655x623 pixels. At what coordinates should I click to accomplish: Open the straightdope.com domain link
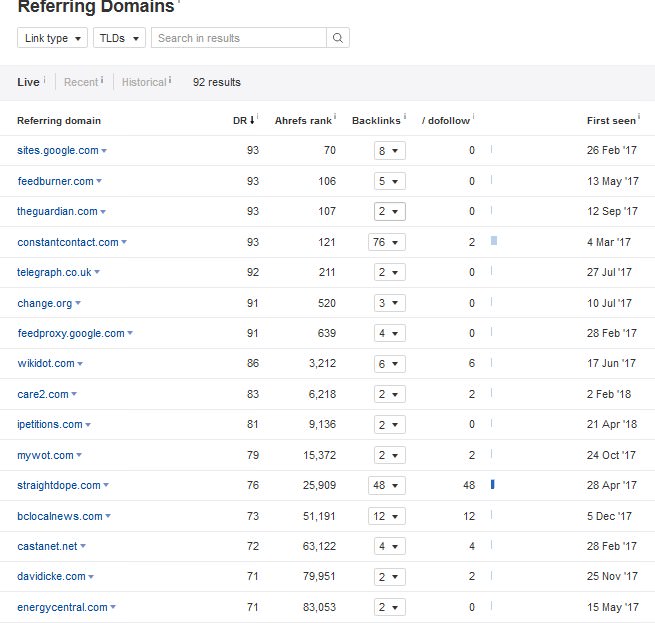coord(59,486)
